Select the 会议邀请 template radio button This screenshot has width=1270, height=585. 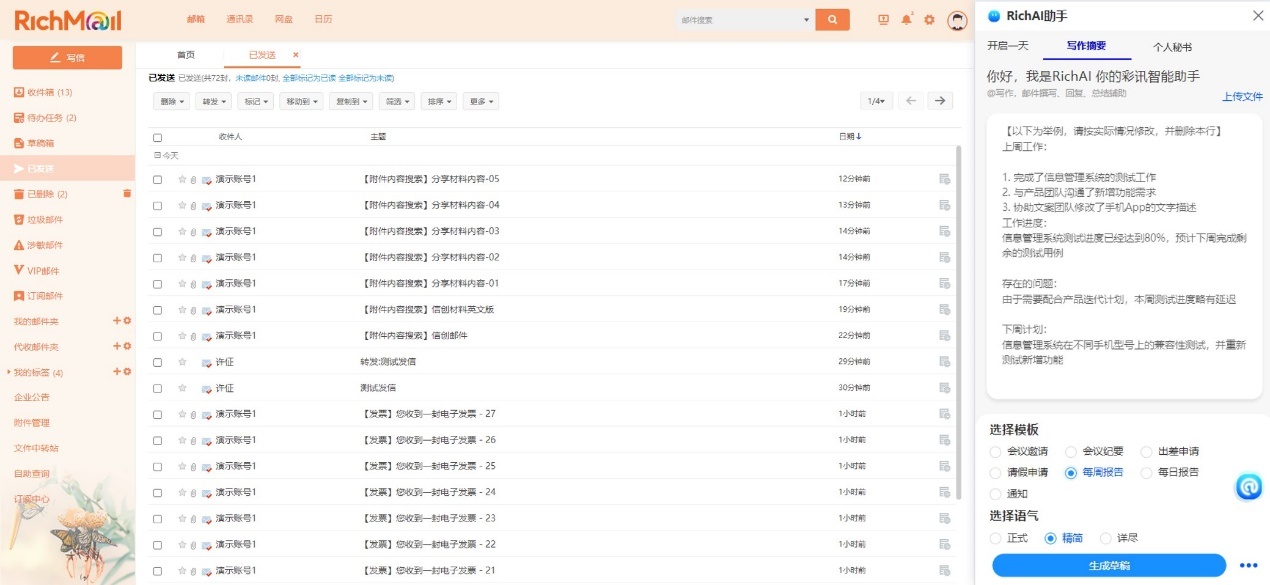[995, 452]
